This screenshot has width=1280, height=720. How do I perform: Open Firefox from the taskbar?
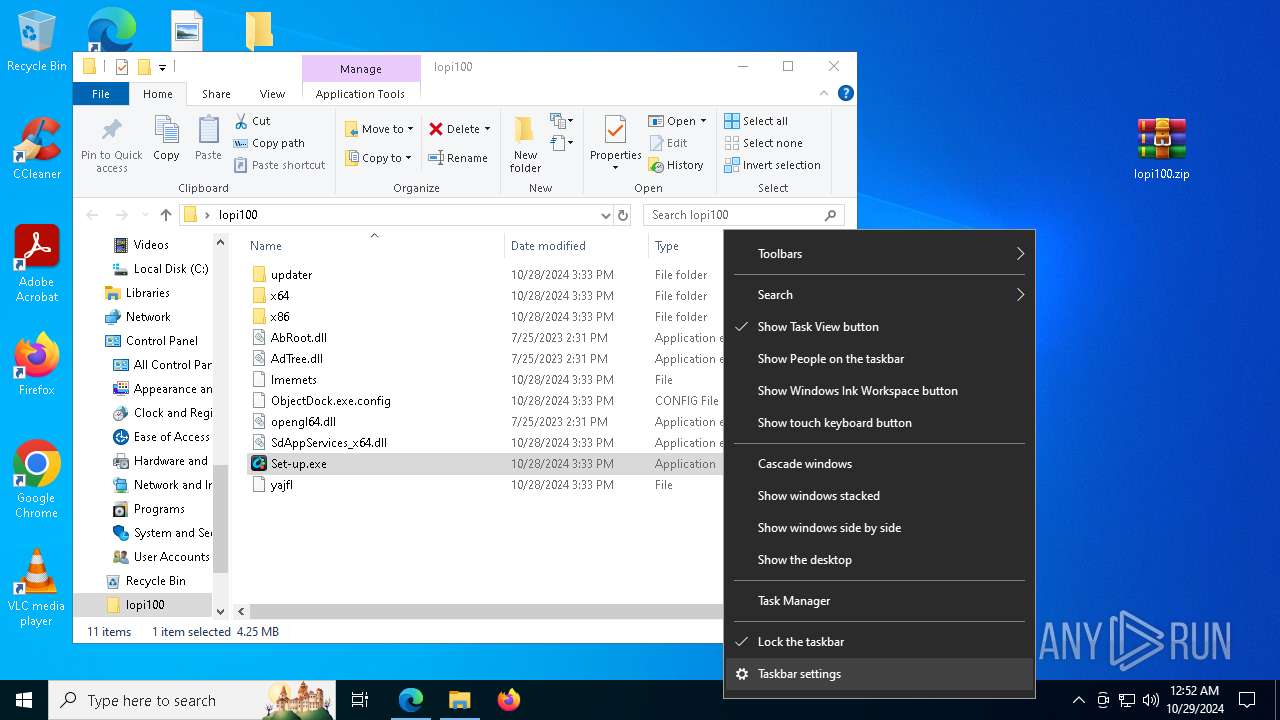(509, 700)
